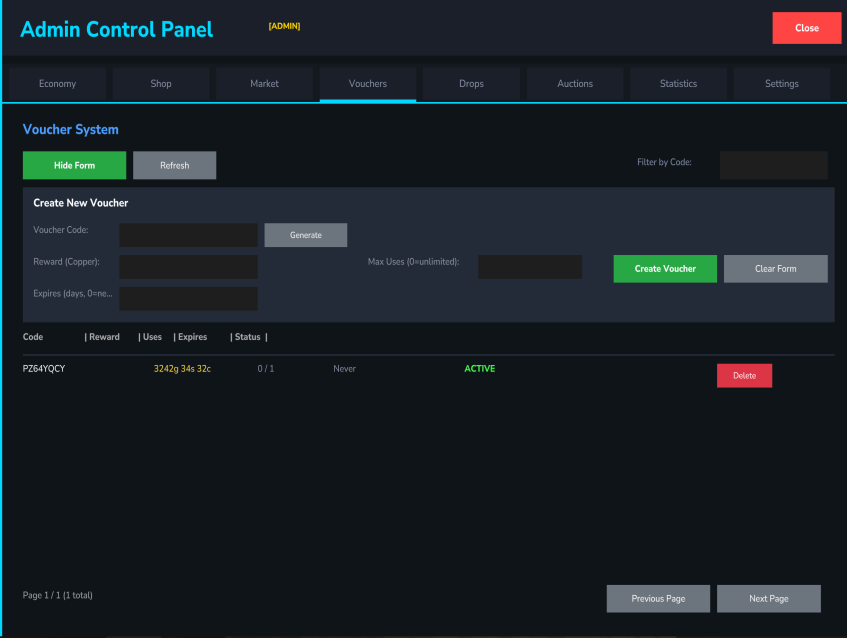Focus the Expires days input field
The width and height of the screenshot is (847, 638).
[188, 299]
